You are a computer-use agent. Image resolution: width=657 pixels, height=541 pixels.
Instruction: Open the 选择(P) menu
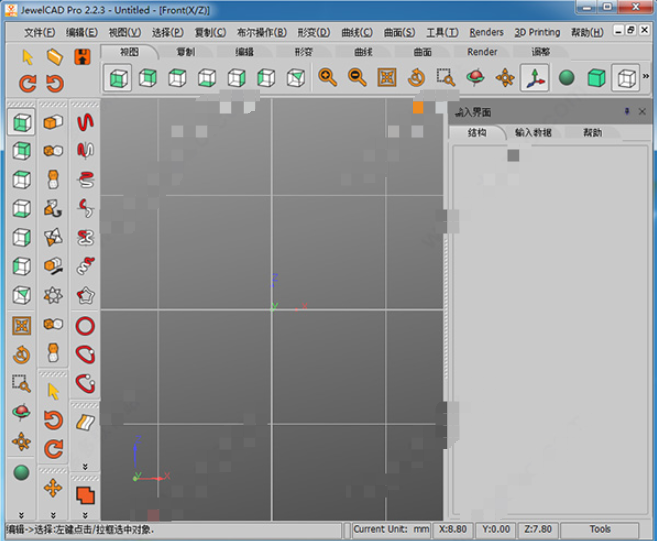(168, 32)
